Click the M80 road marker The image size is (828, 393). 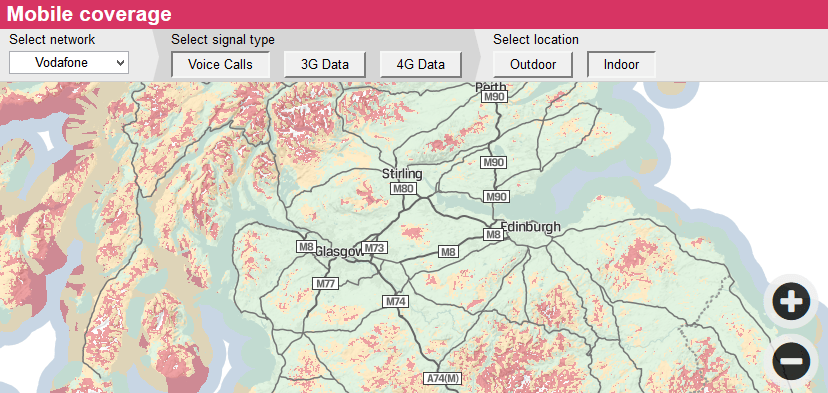(403, 188)
